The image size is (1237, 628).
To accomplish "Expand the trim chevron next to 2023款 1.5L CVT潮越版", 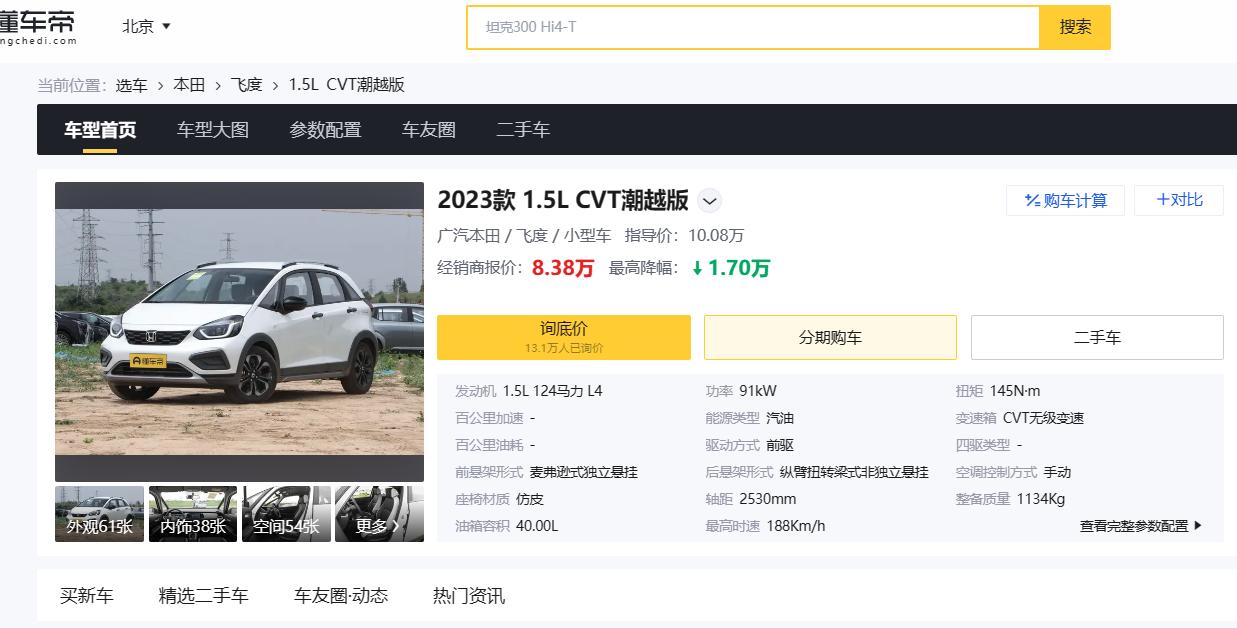I will (x=709, y=201).
